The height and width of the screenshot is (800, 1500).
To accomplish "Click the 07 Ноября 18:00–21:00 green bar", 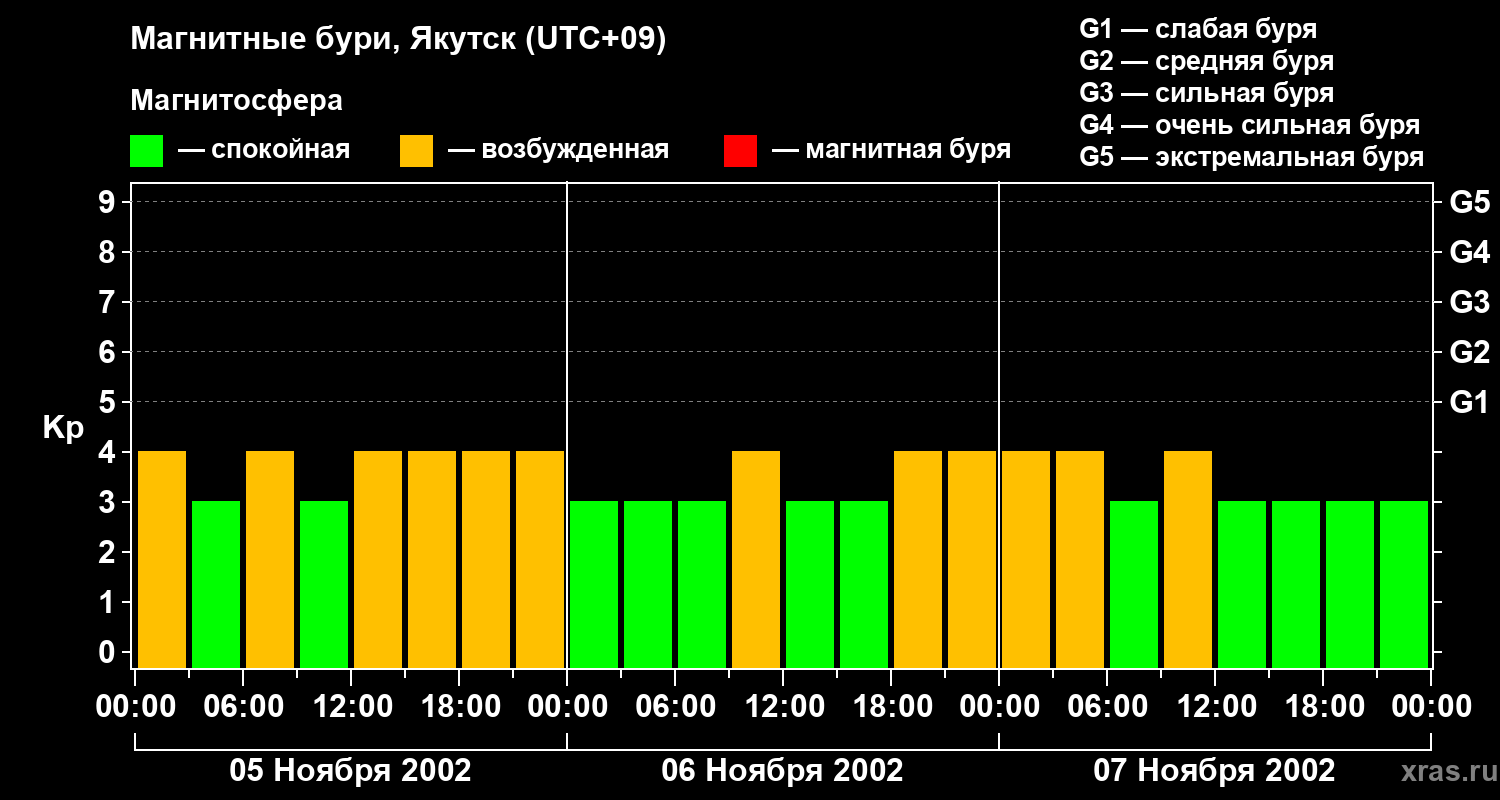I will [x=1350, y=584].
